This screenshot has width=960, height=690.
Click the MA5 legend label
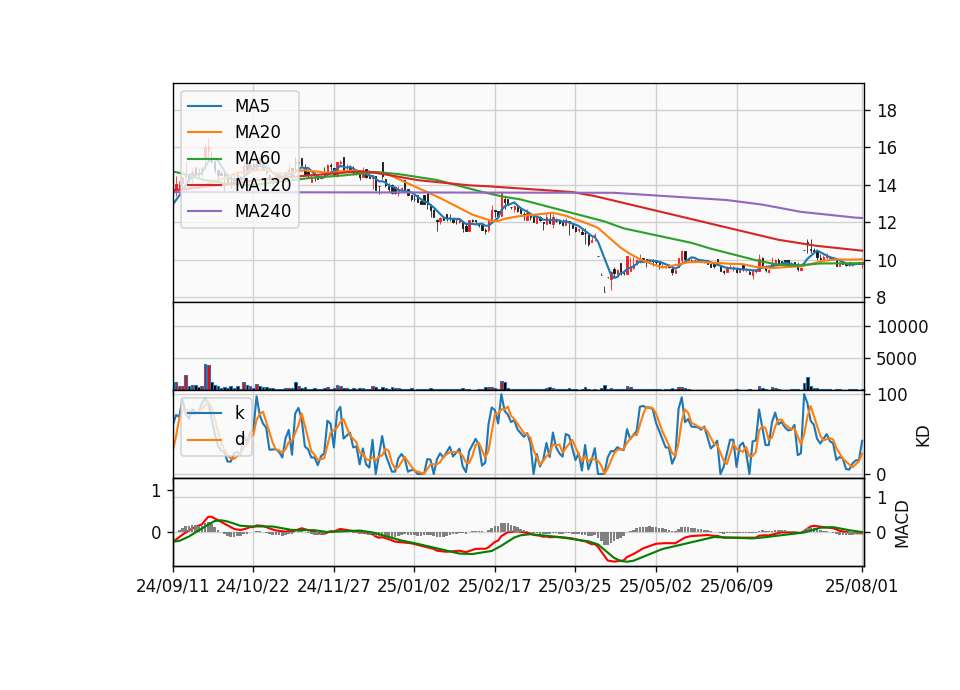[x=252, y=106]
